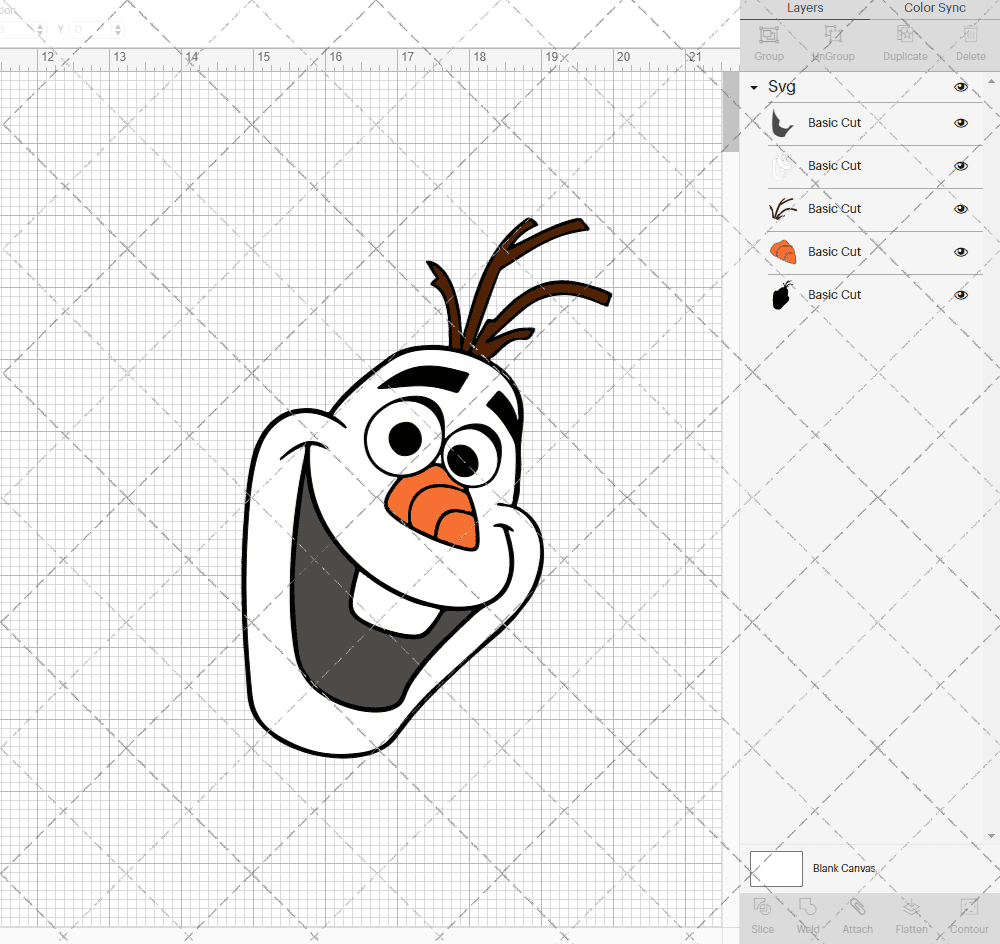Click the Duplicate icon in Layers toolbar
The image size is (1000, 944).
(904, 34)
